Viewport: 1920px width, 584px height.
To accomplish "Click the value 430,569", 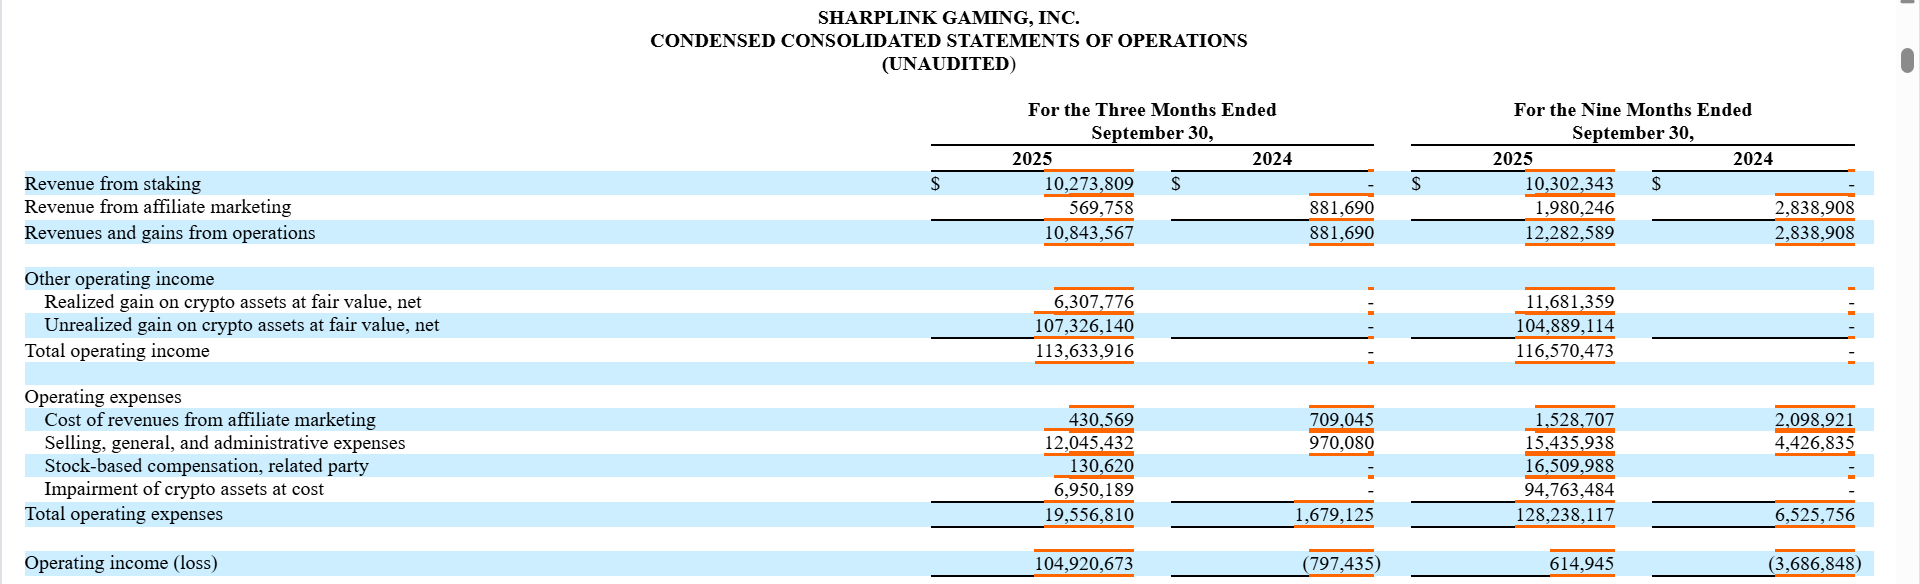I will [x=1101, y=420].
